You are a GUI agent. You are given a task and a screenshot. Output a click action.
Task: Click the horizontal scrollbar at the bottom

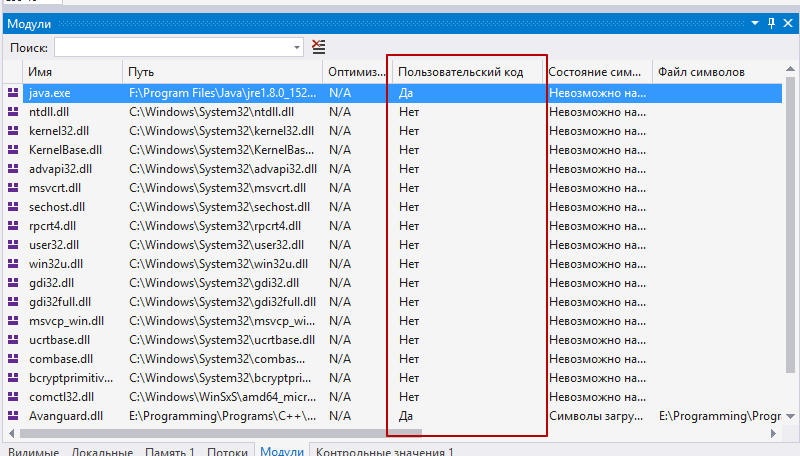(x=220, y=433)
